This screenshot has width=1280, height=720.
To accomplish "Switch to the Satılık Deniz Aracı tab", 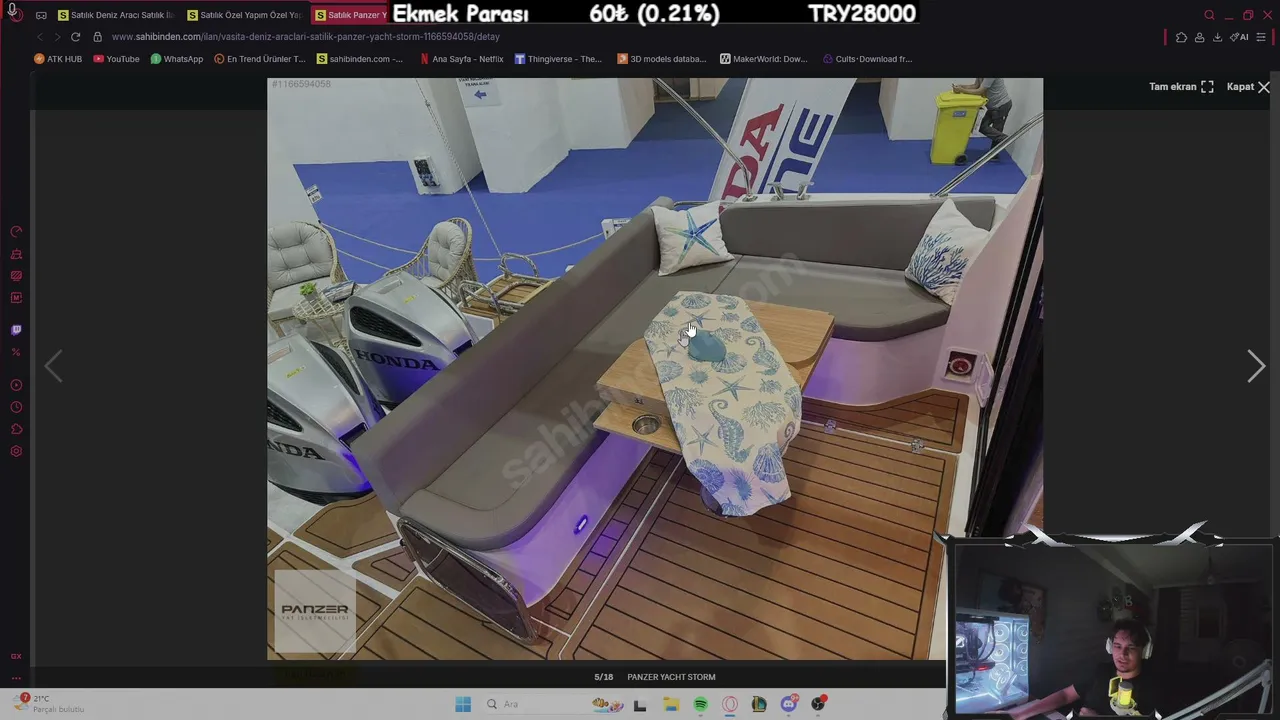I will click(115, 15).
